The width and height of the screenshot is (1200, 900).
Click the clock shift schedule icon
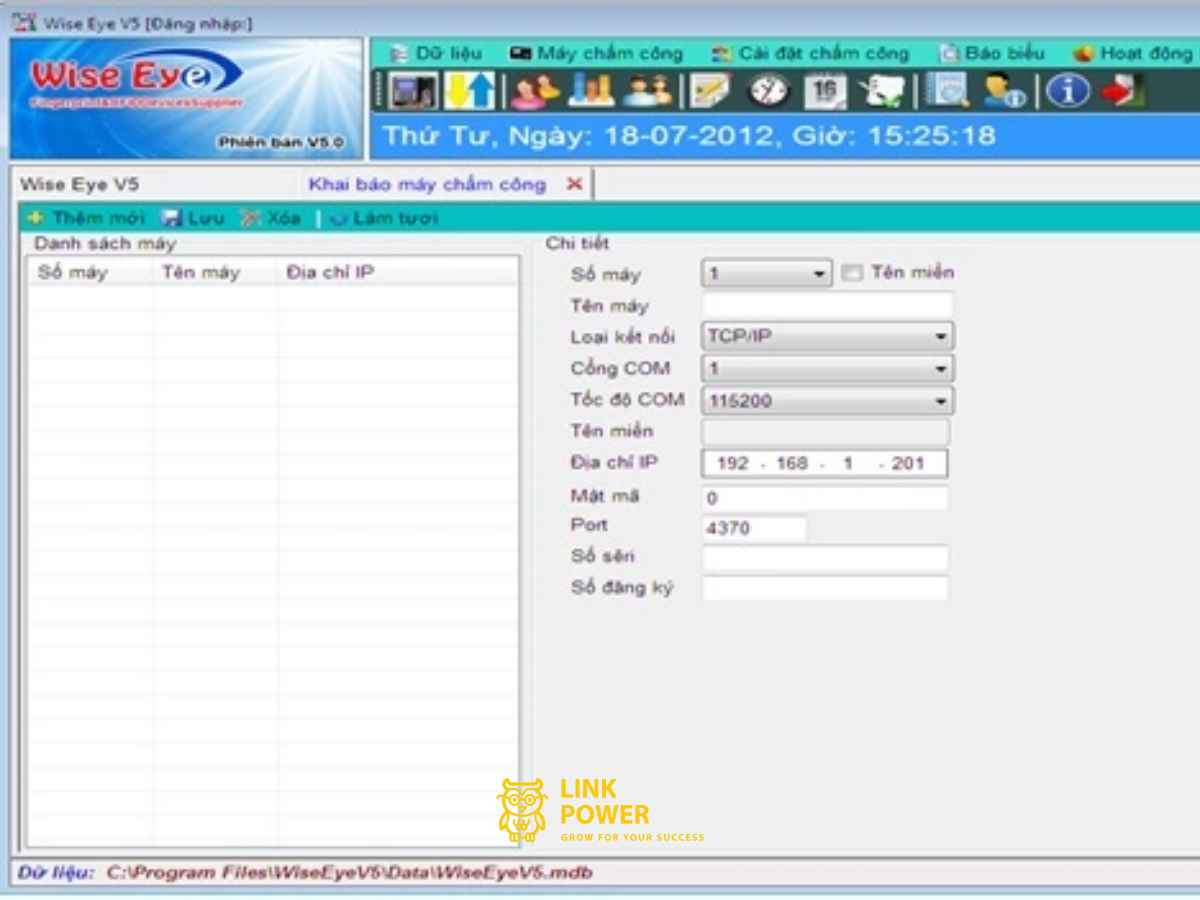768,91
